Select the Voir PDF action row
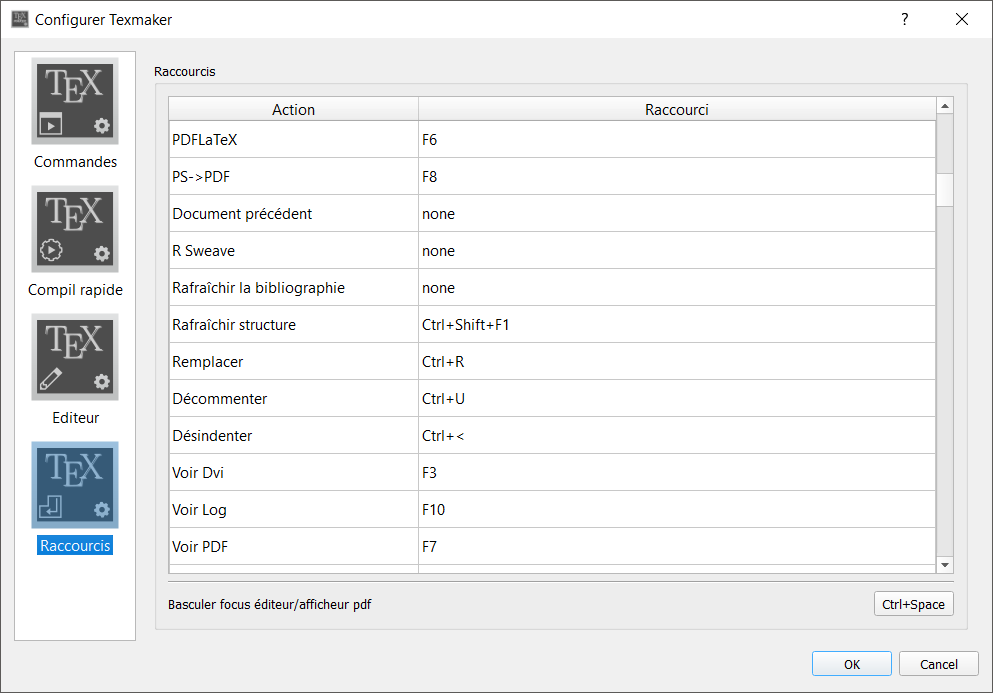This screenshot has height=693, width=993. point(293,547)
